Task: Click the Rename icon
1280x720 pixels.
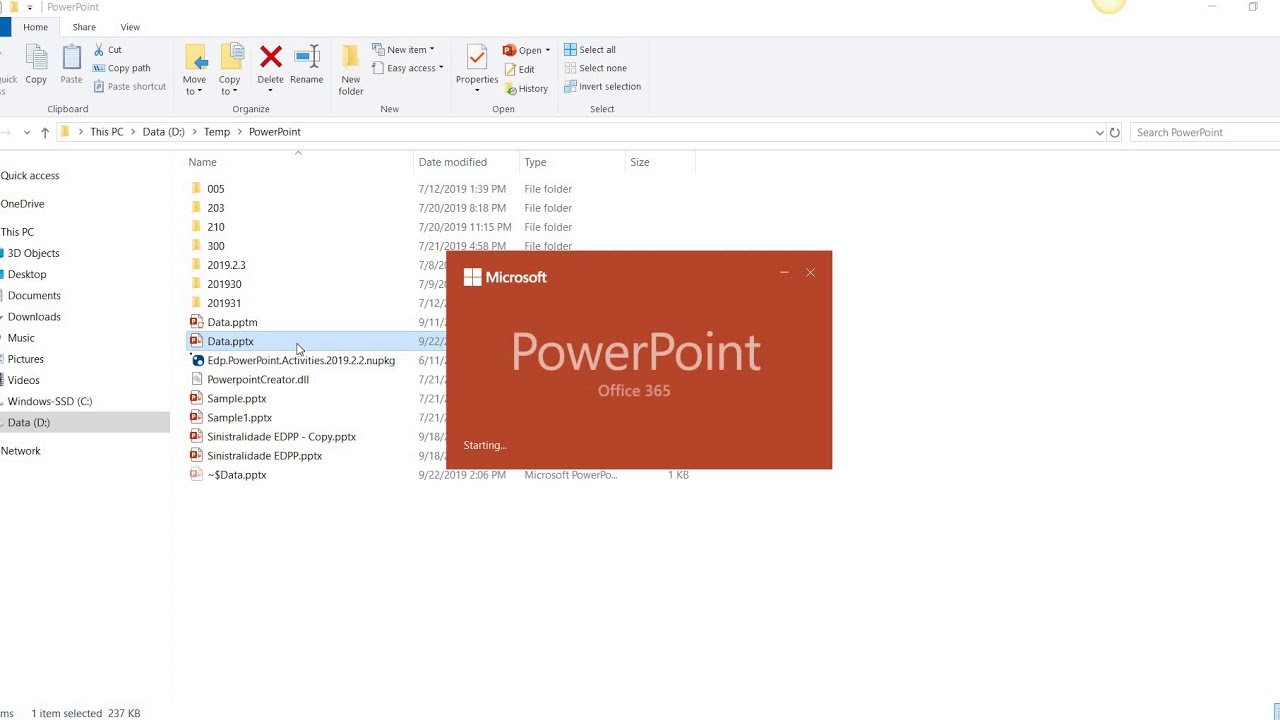Action: (x=306, y=57)
